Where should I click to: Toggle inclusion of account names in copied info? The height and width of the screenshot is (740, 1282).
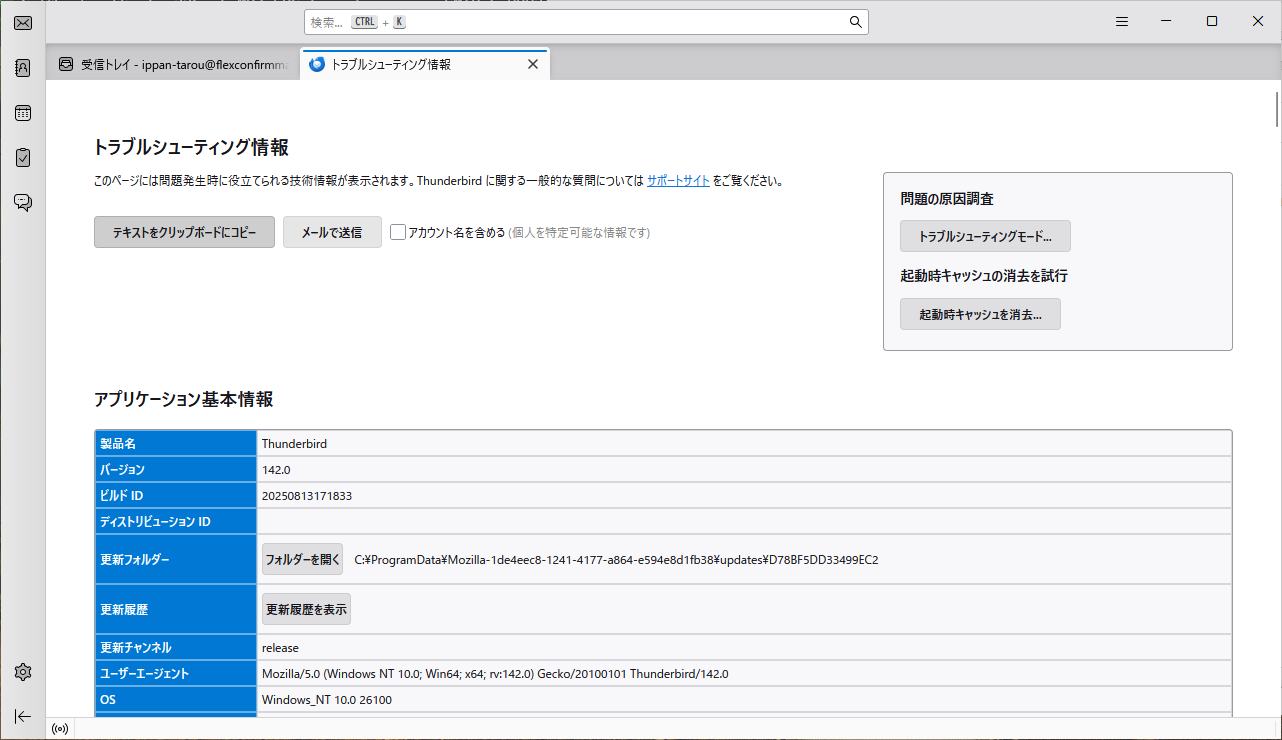point(398,231)
